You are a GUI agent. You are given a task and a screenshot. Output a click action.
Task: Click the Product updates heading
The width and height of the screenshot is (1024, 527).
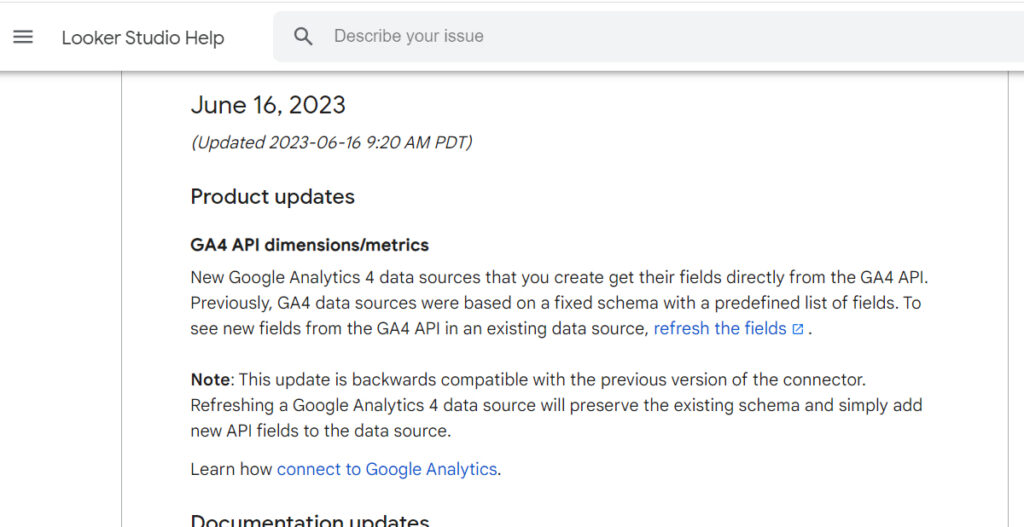[x=272, y=197]
